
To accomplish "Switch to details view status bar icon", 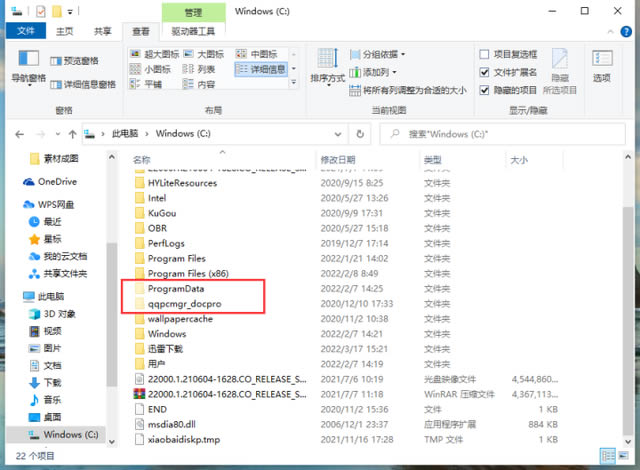I will click(x=607, y=456).
